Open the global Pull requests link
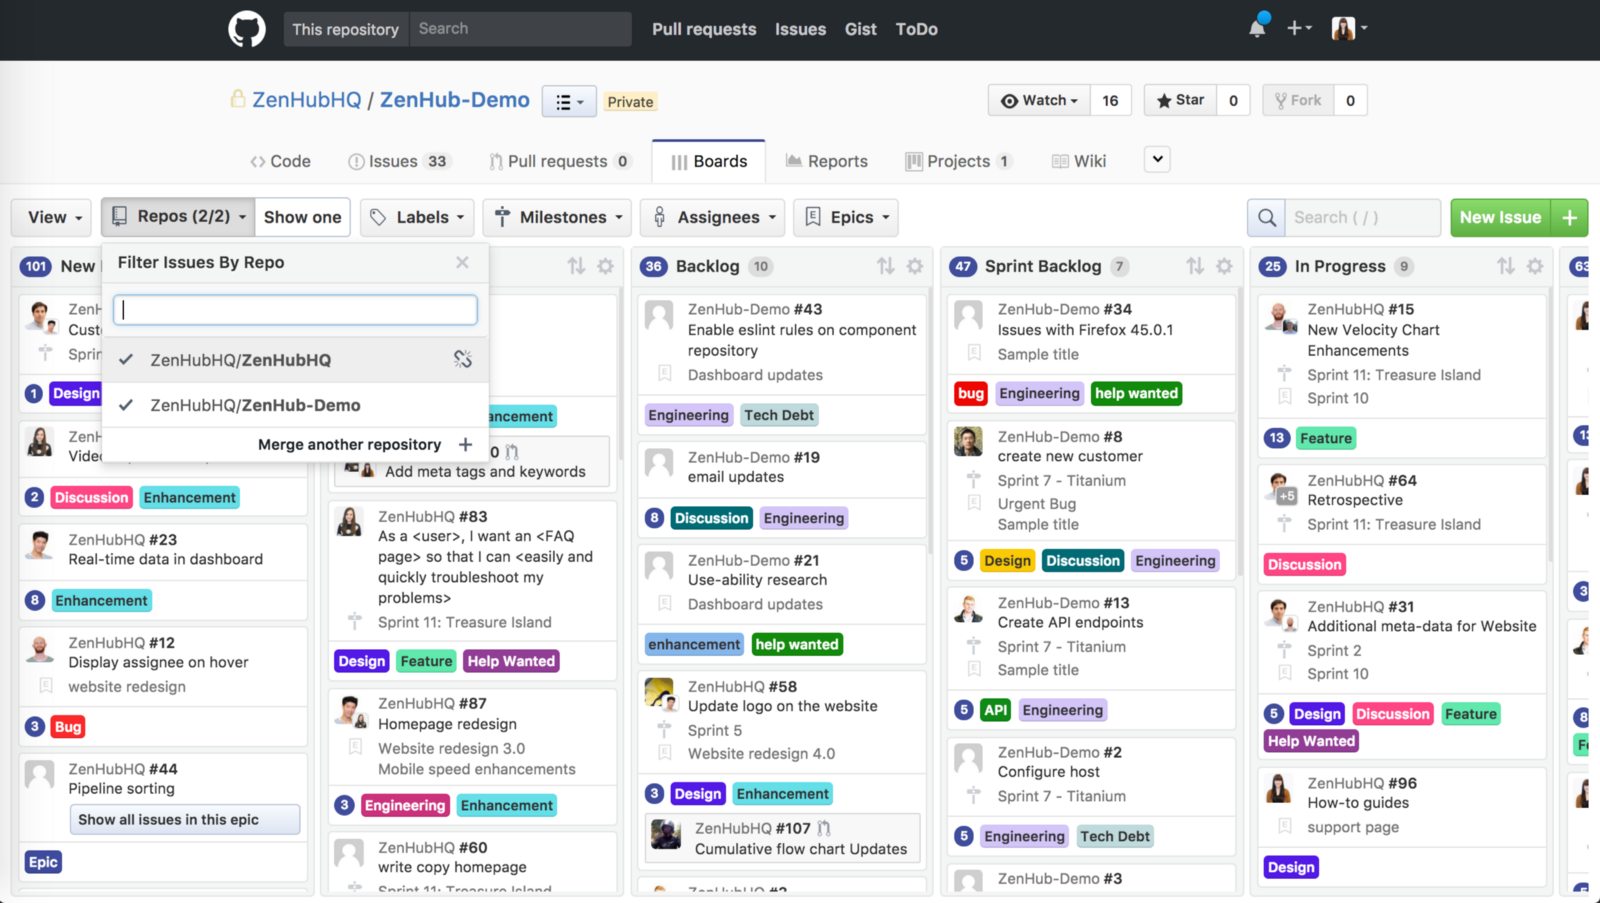The width and height of the screenshot is (1600, 903). (704, 29)
